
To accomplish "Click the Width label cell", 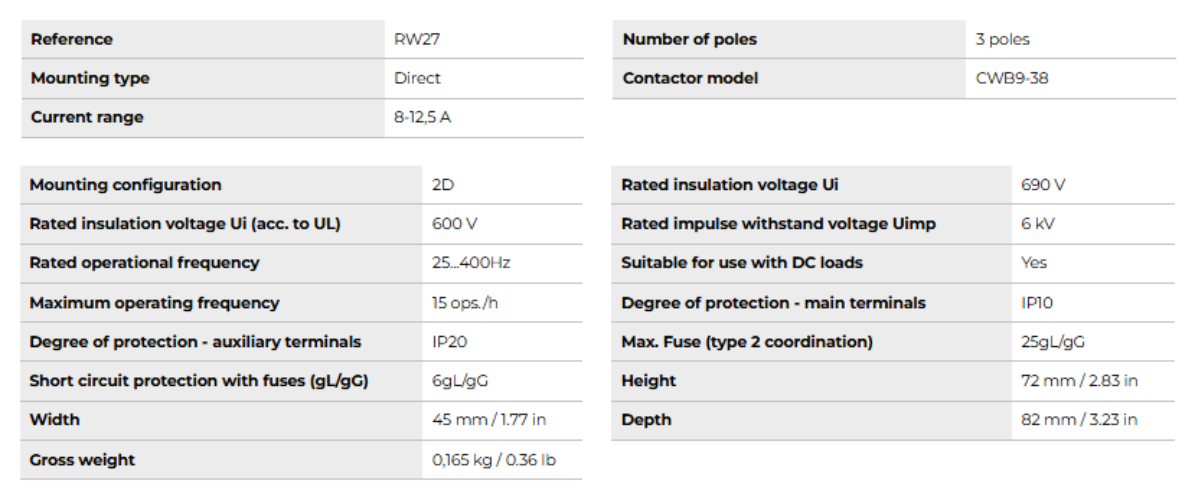I will [54, 420].
